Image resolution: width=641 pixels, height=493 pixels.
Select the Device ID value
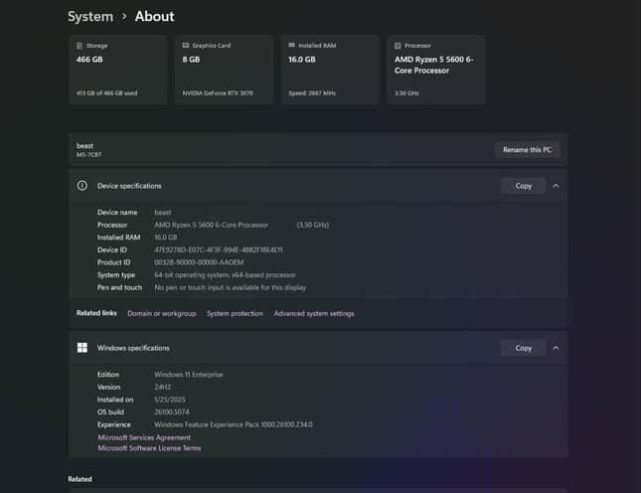(218, 250)
